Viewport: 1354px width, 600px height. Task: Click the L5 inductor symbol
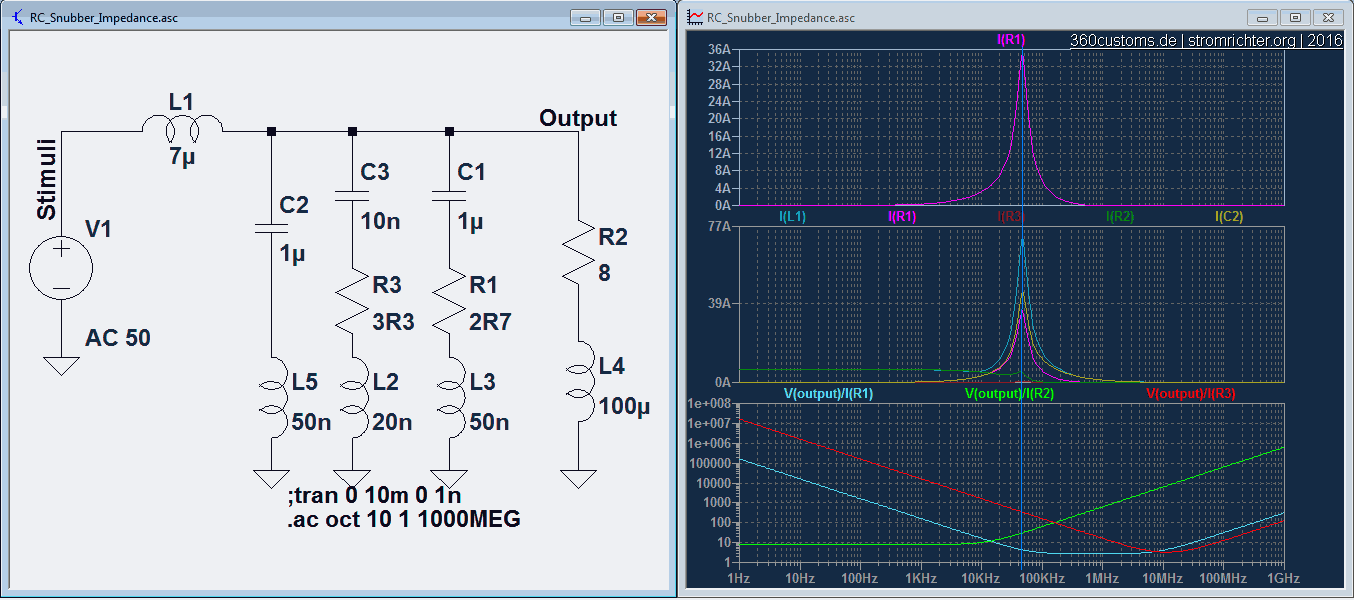pyautogui.click(x=274, y=398)
